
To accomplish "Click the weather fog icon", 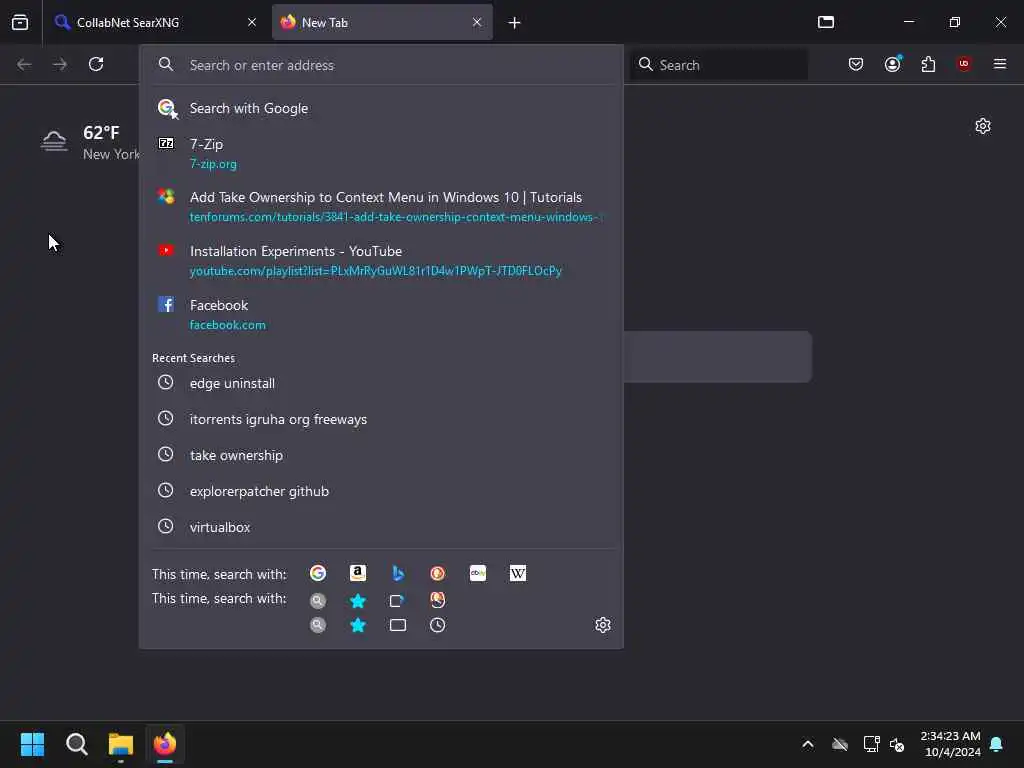I will tap(54, 141).
